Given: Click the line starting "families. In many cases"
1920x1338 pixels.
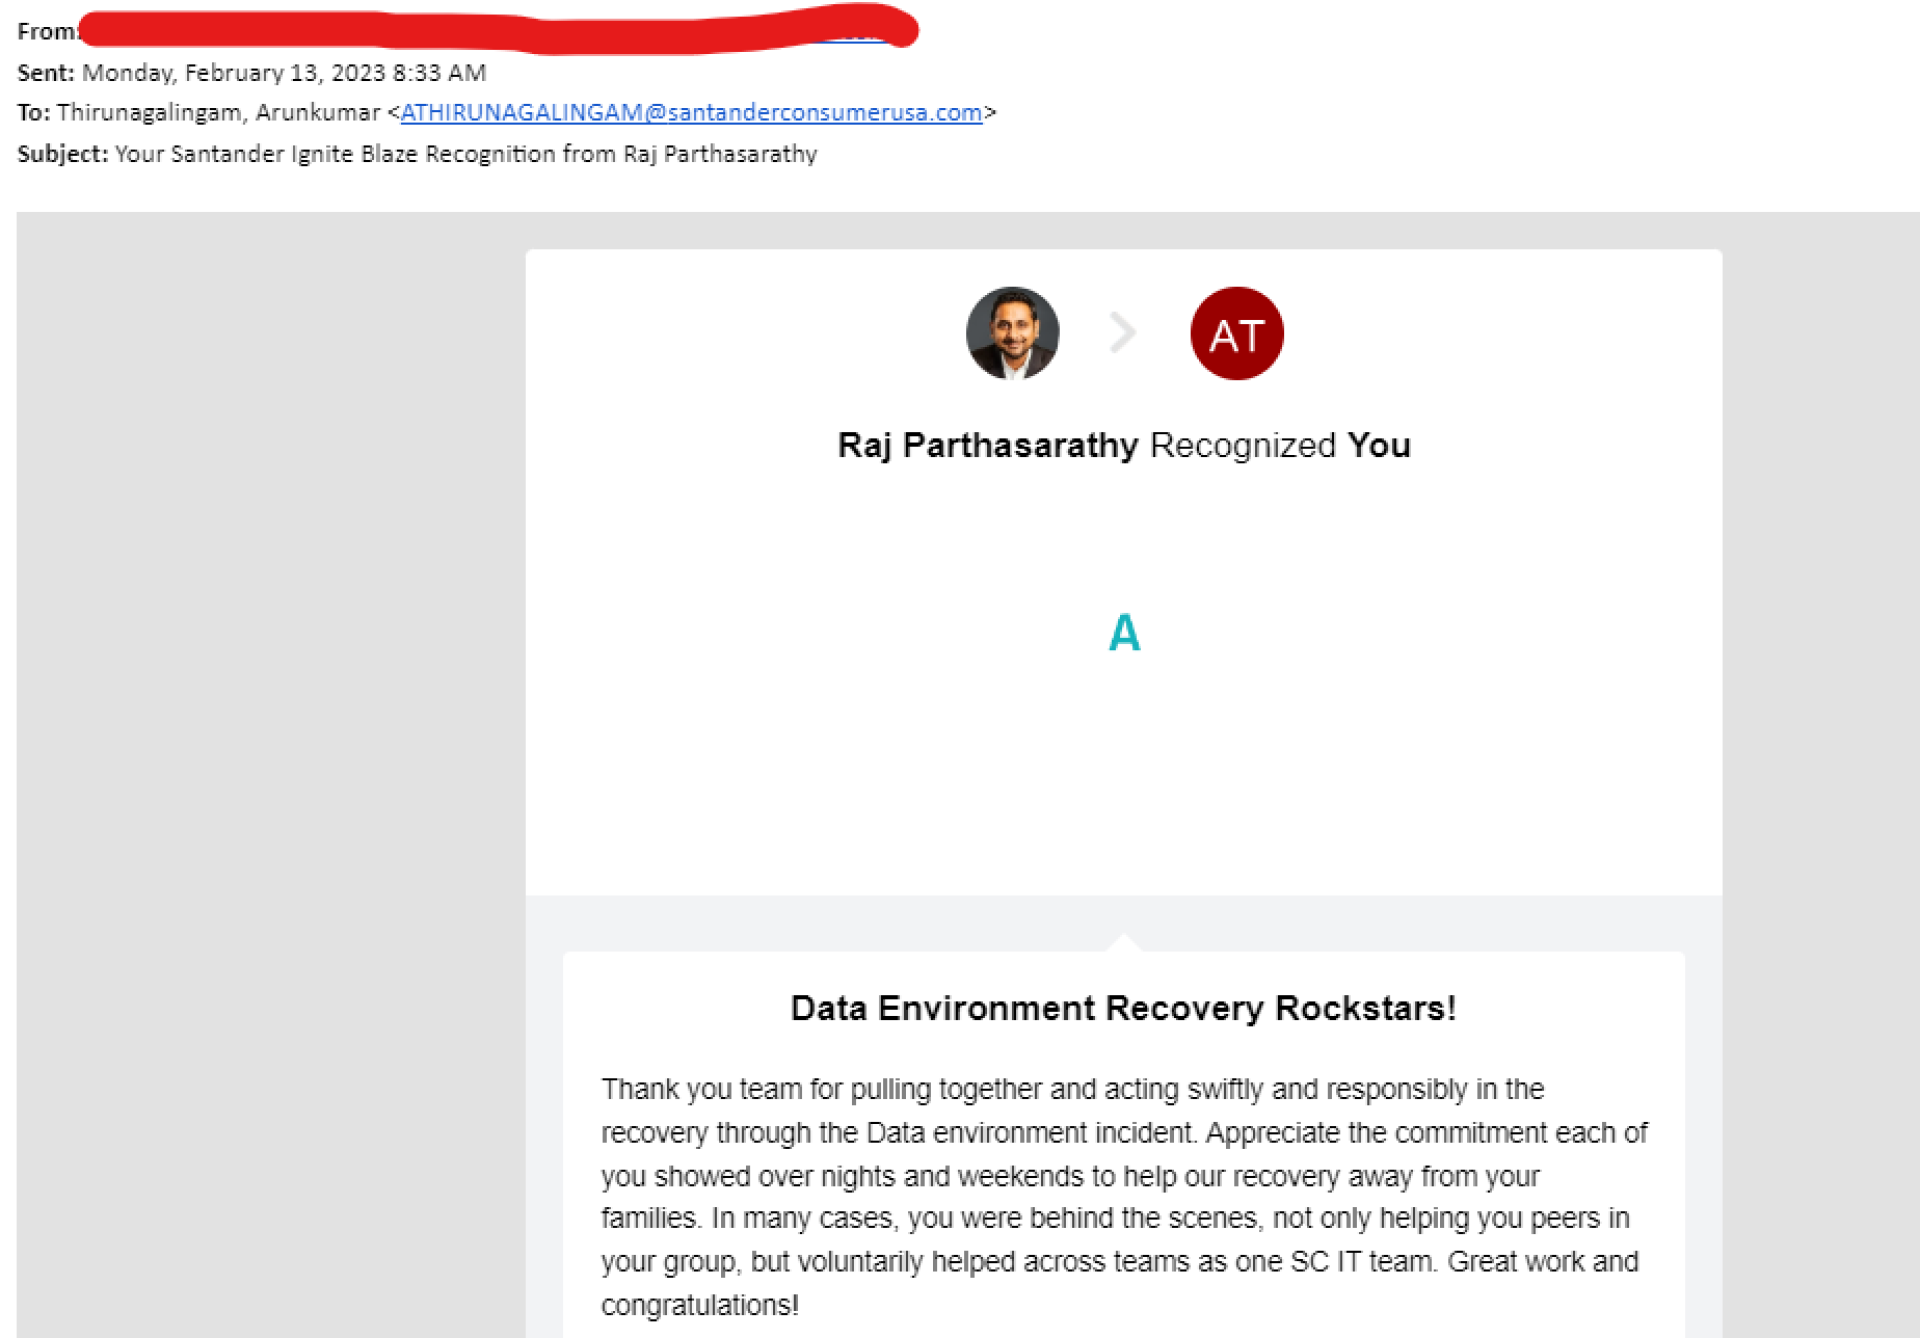Looking at the screenshot, I should (1115, 1218).
